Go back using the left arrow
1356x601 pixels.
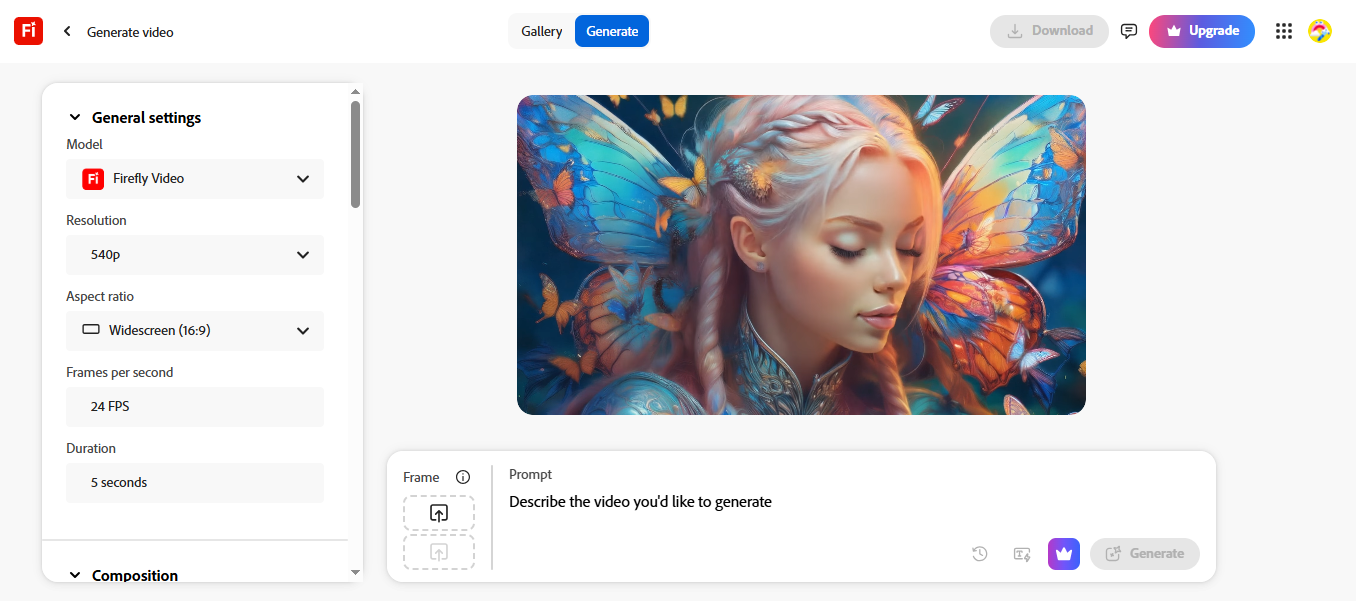[x=67, y=31]
